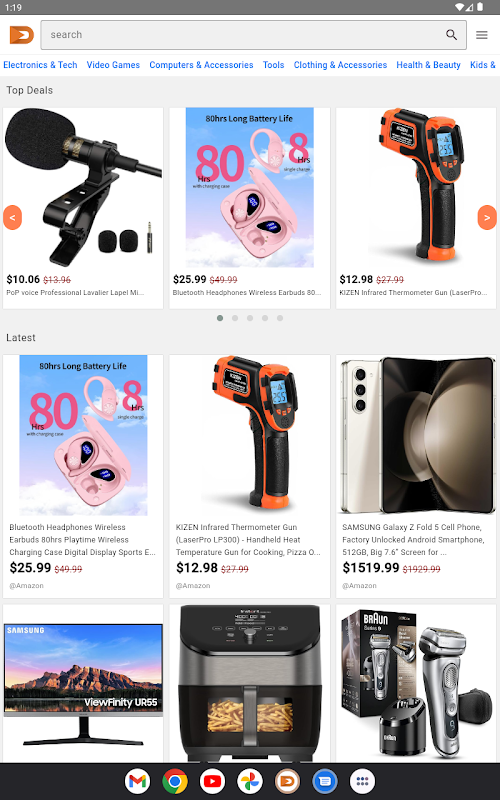The width and height of the screenshot is (500, 800).
Task: Open Messages app in dock
Action: (325, 781)
